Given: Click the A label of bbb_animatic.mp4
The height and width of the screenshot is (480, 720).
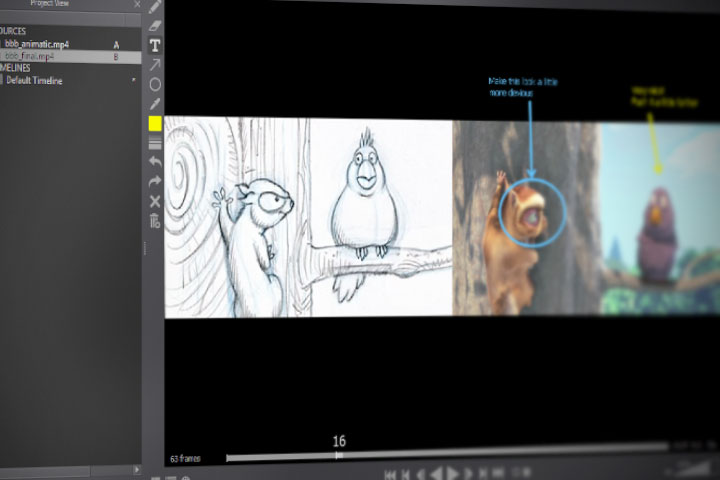Looking at the screenshot, I should coord(116,45).
